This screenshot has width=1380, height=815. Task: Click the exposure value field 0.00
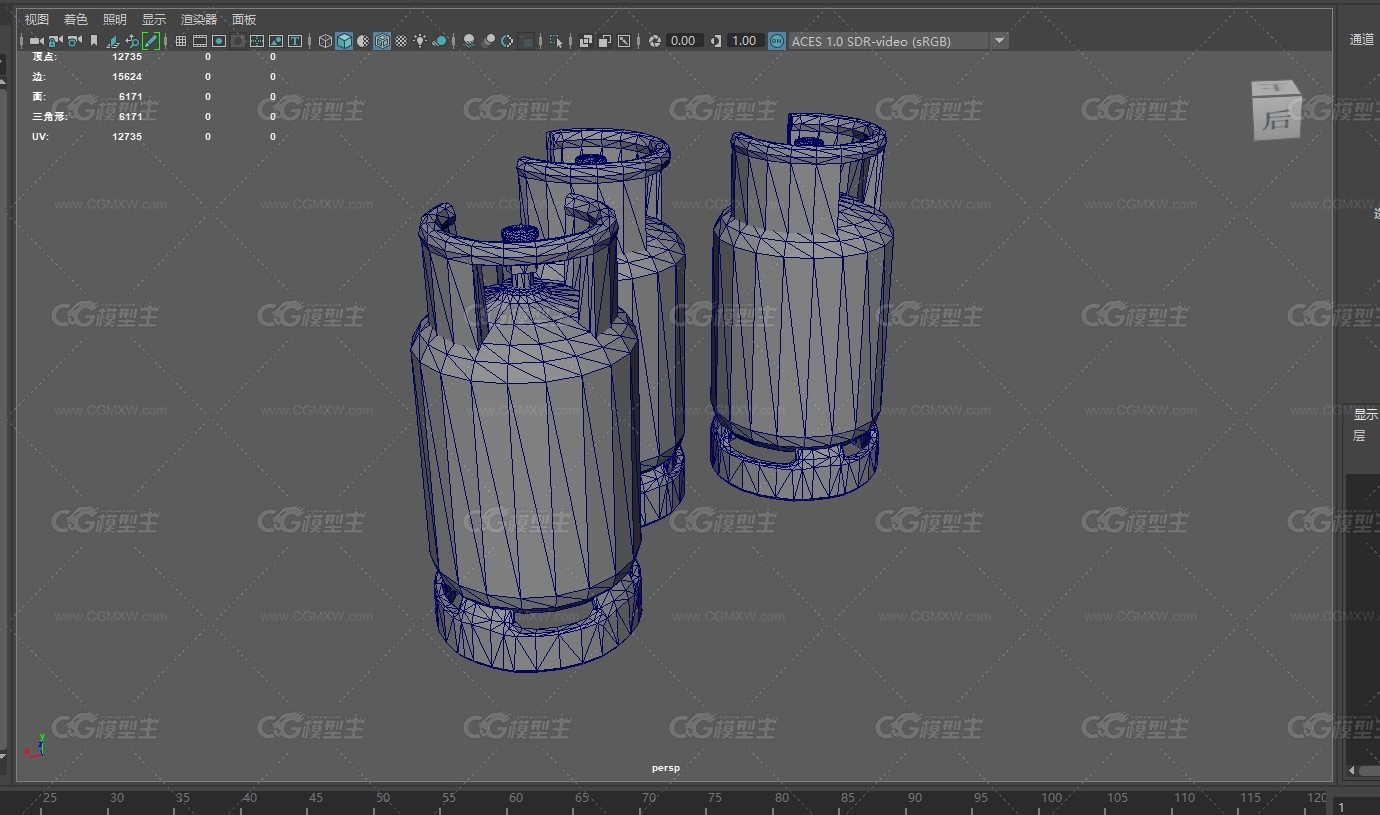click(x=684, y=41)
